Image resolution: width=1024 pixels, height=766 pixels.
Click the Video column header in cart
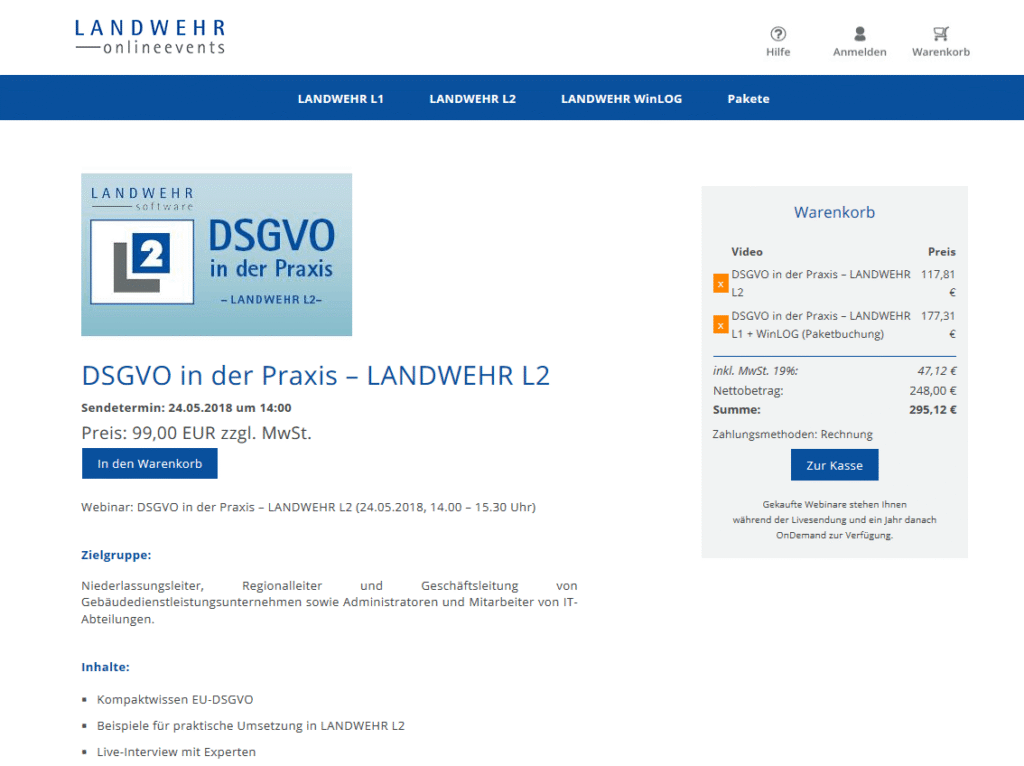[746, 251]
